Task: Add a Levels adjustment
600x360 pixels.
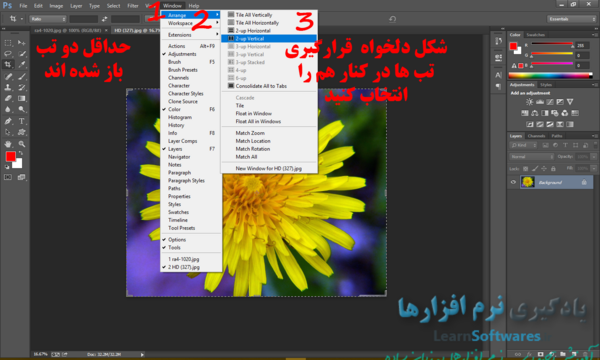Action: (x=540, y=102)
